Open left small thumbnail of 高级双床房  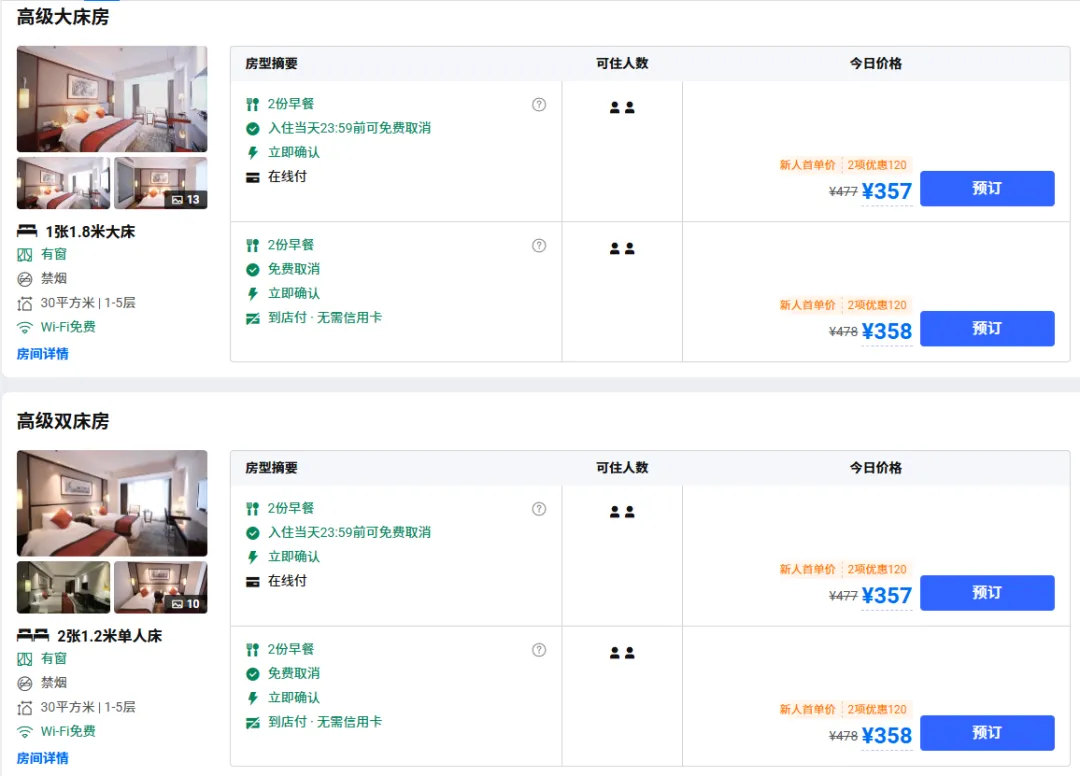pyautogui.click(x=63, y=587)
